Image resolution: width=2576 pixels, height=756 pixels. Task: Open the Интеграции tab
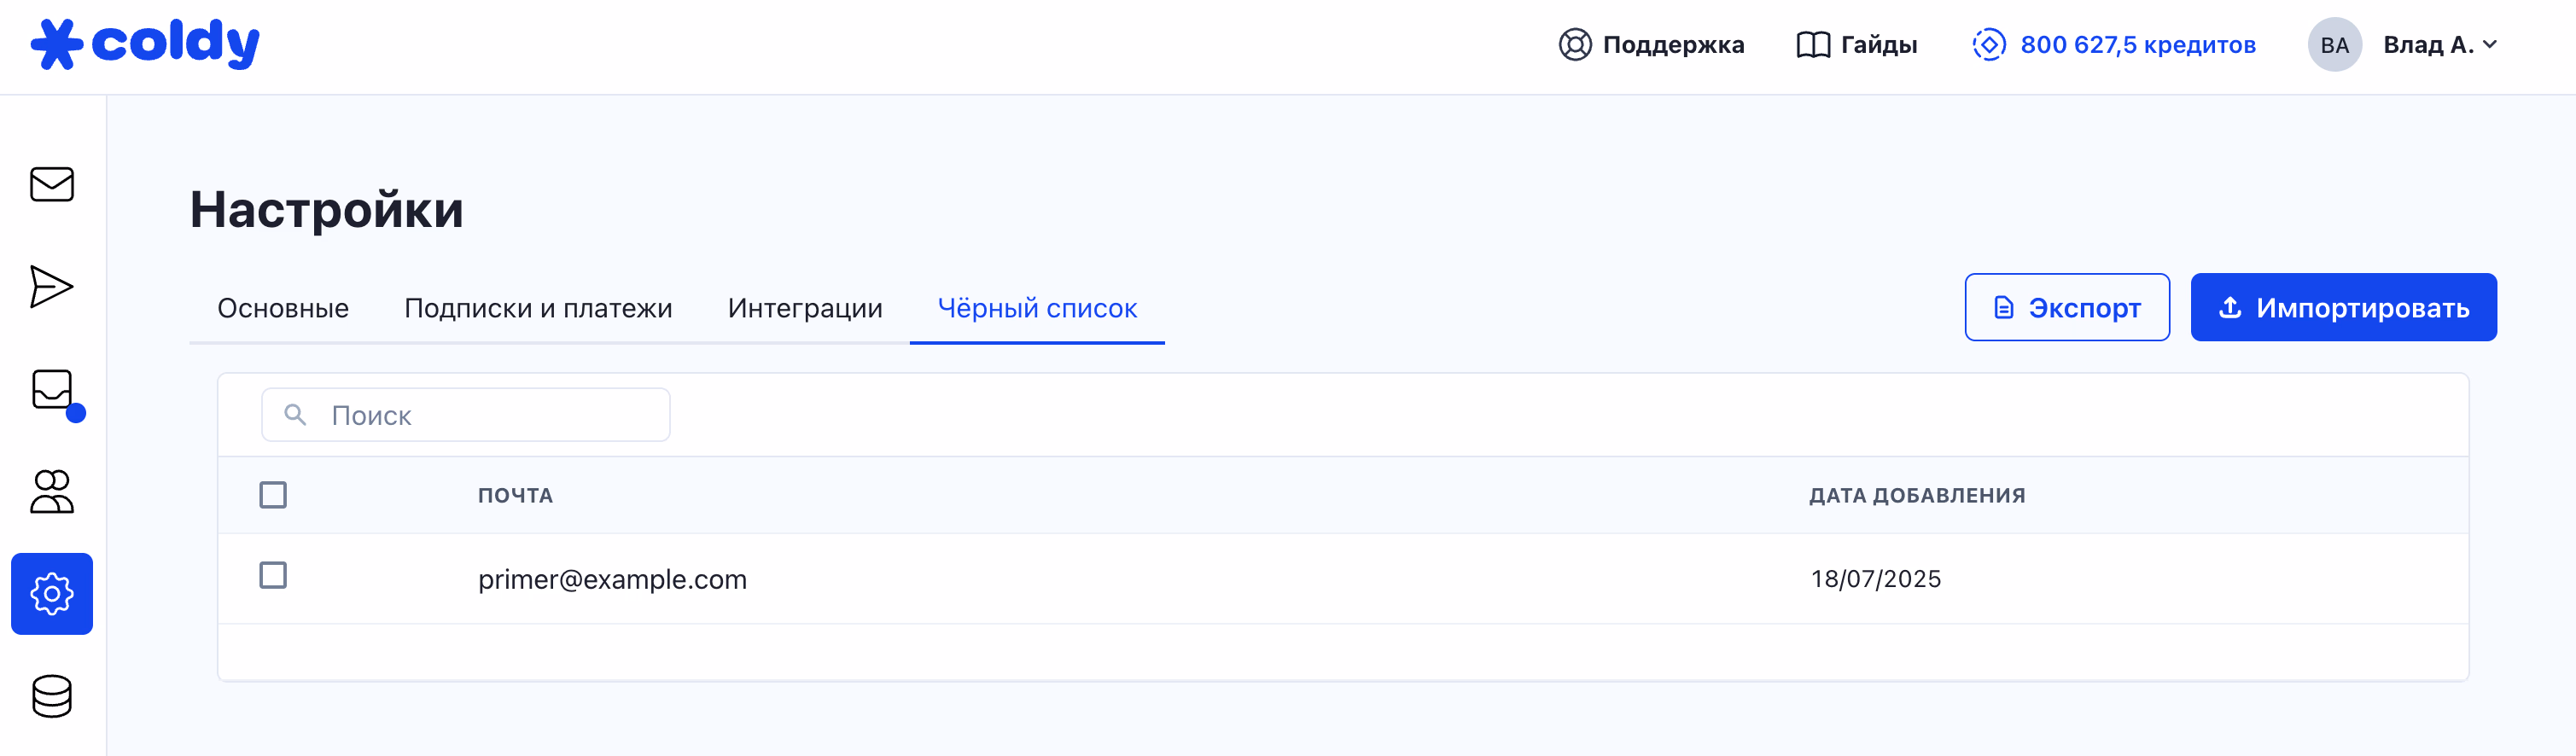click(x=805, y=308)
